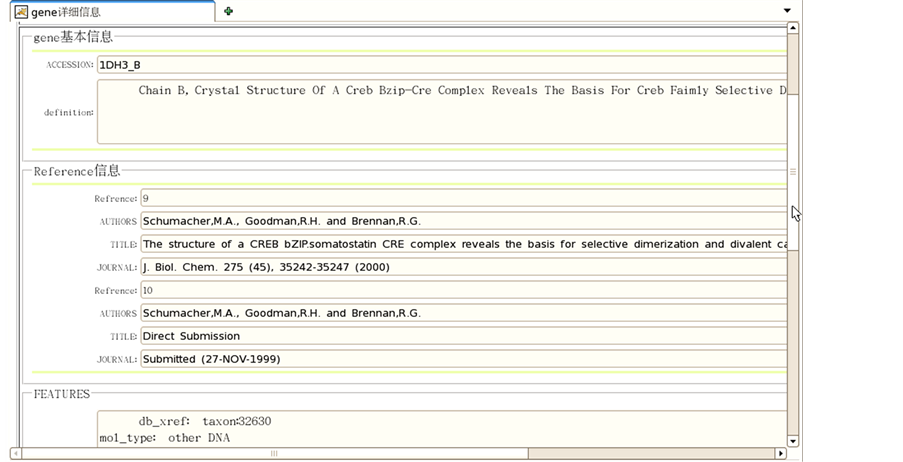Image resolution: width=903 pixels, height=462 pixels.
Task: Click the definition text area
Action: 440,112
